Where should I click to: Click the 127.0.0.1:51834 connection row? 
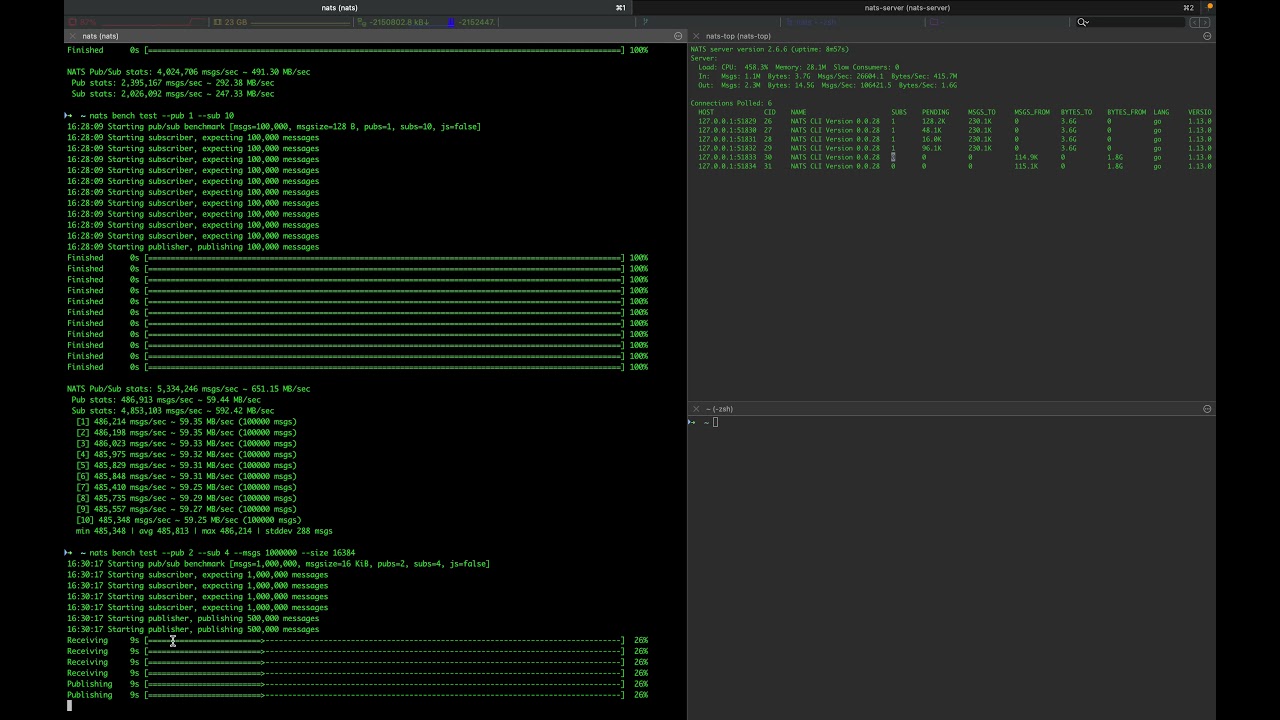955,166
